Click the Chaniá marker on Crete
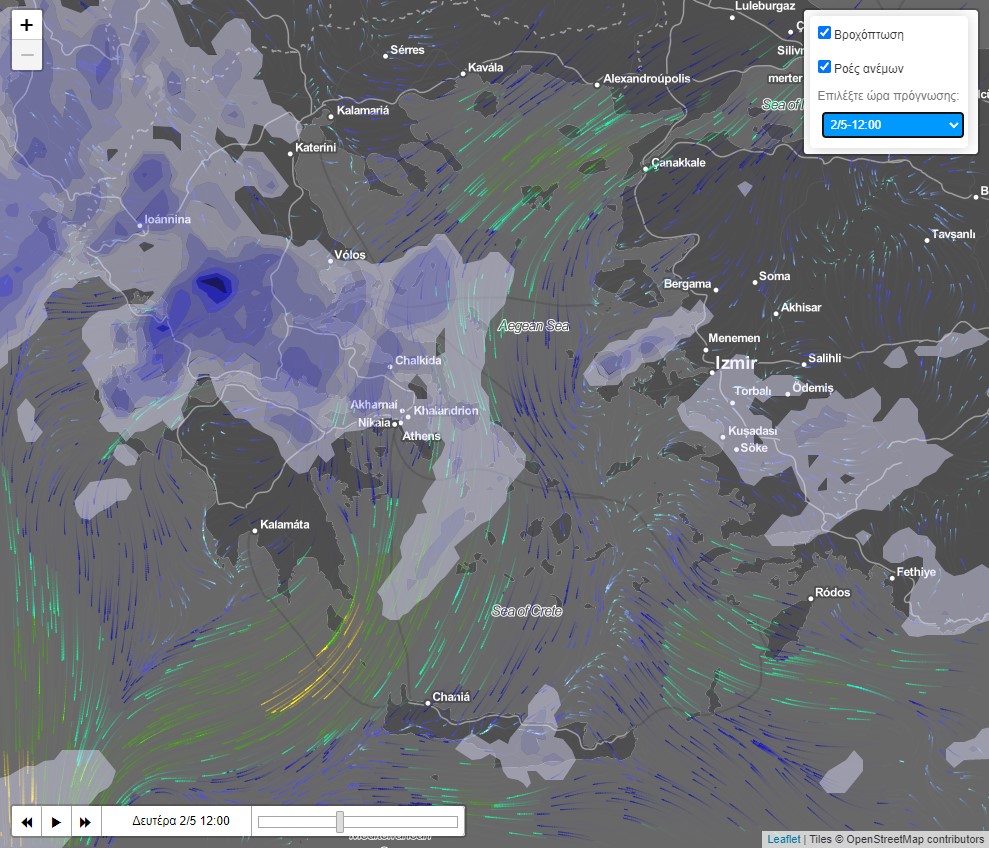 tap(427, 703)
